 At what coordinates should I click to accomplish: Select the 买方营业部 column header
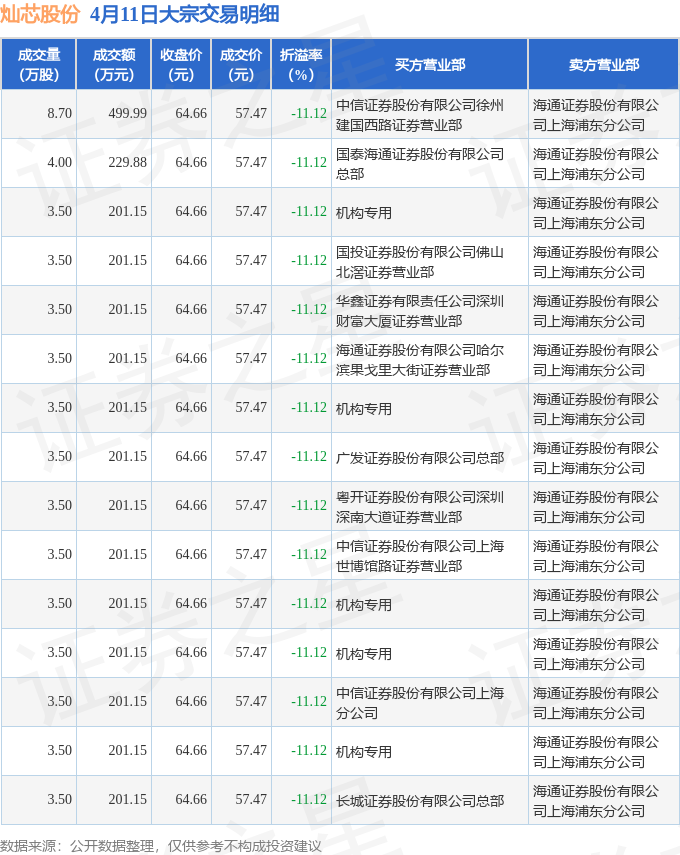[430, 64]
